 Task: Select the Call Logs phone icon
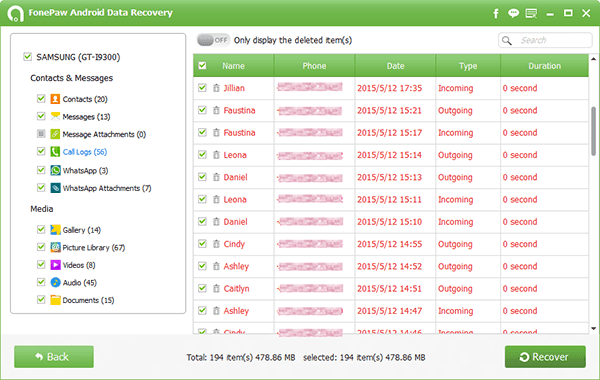click(x=55, y=152)
